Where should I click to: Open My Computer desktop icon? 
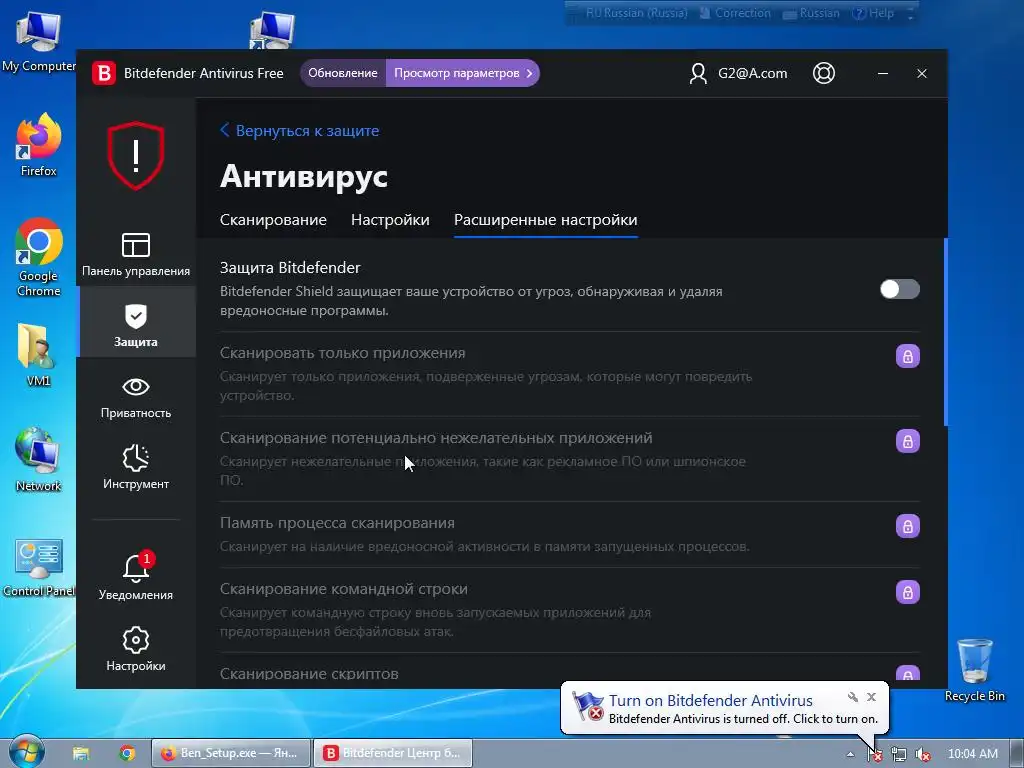point(39,40)
